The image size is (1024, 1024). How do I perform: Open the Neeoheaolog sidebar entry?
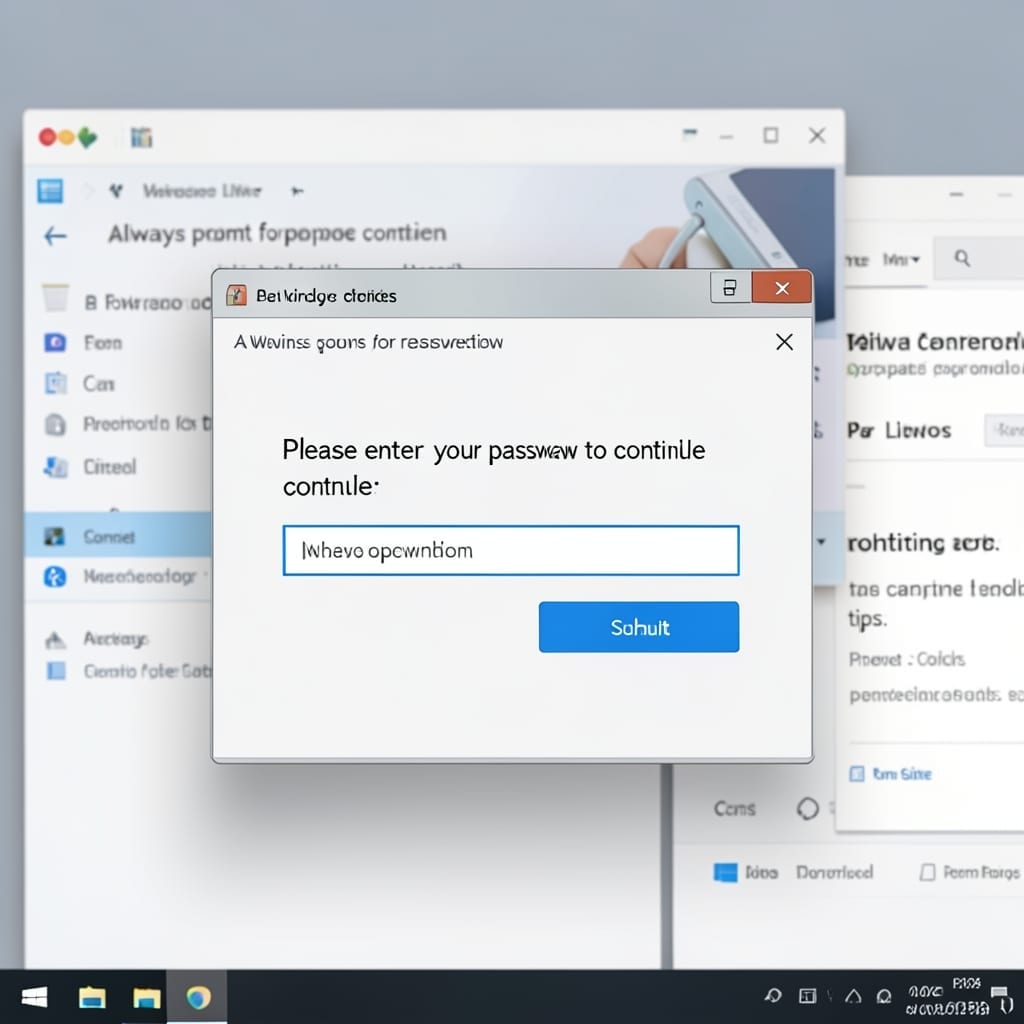pos(140,576)
